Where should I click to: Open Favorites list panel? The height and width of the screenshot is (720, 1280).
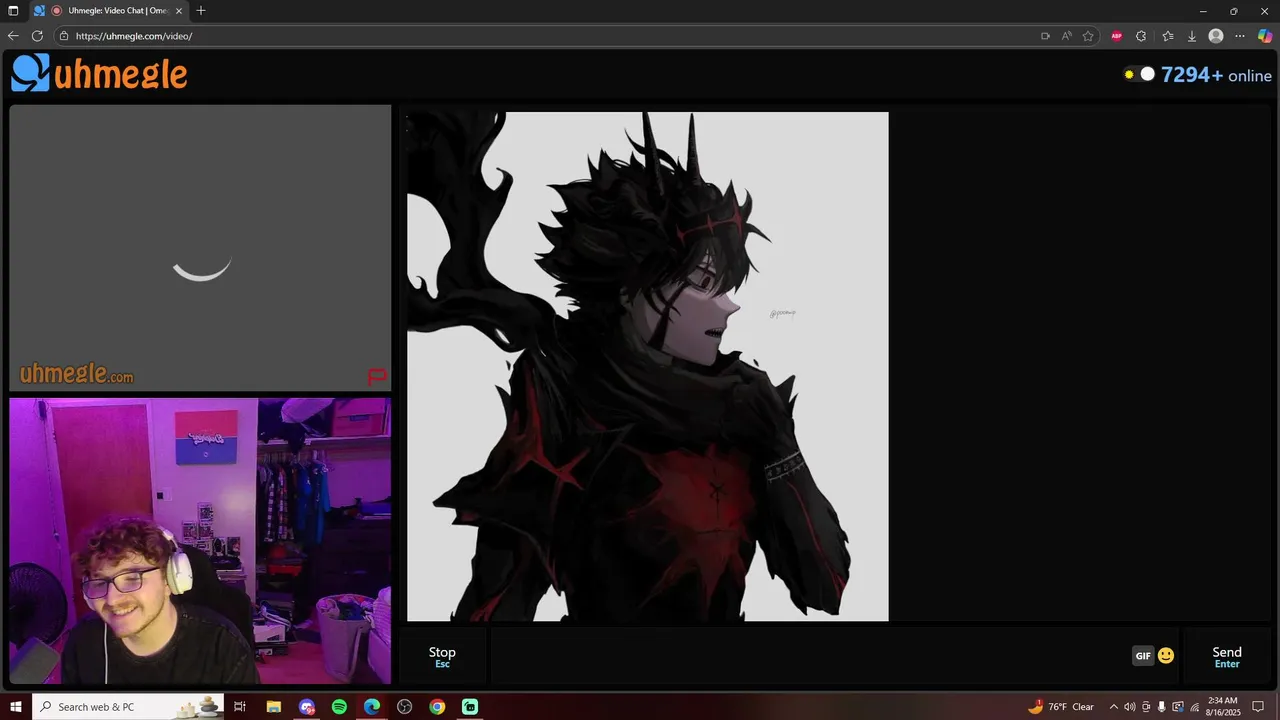(x=1167, y=36)
